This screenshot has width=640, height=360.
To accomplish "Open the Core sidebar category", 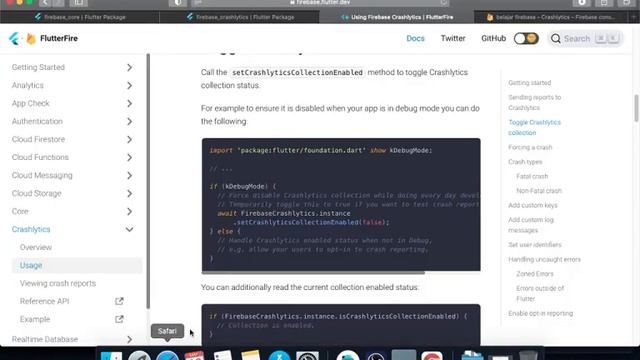I will 20,211.
